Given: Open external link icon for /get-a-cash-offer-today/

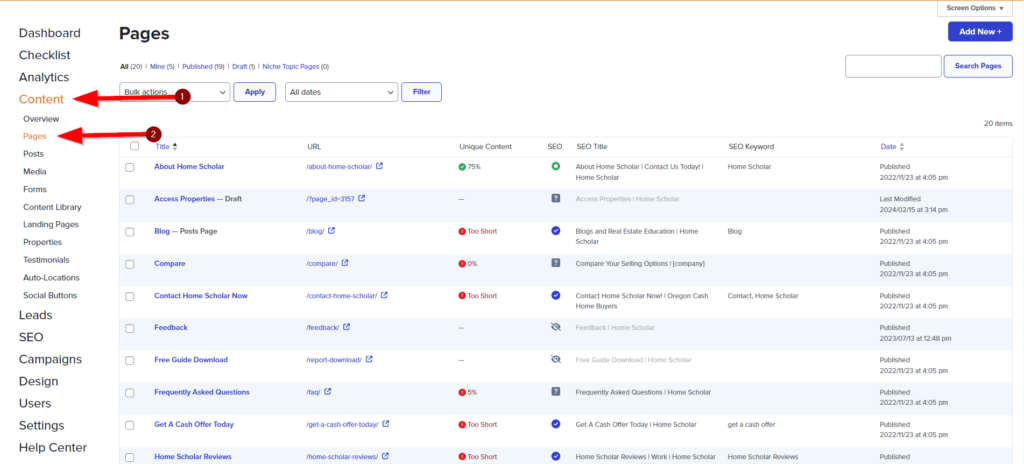Looking at the screenshot, I should pos(386,424).
